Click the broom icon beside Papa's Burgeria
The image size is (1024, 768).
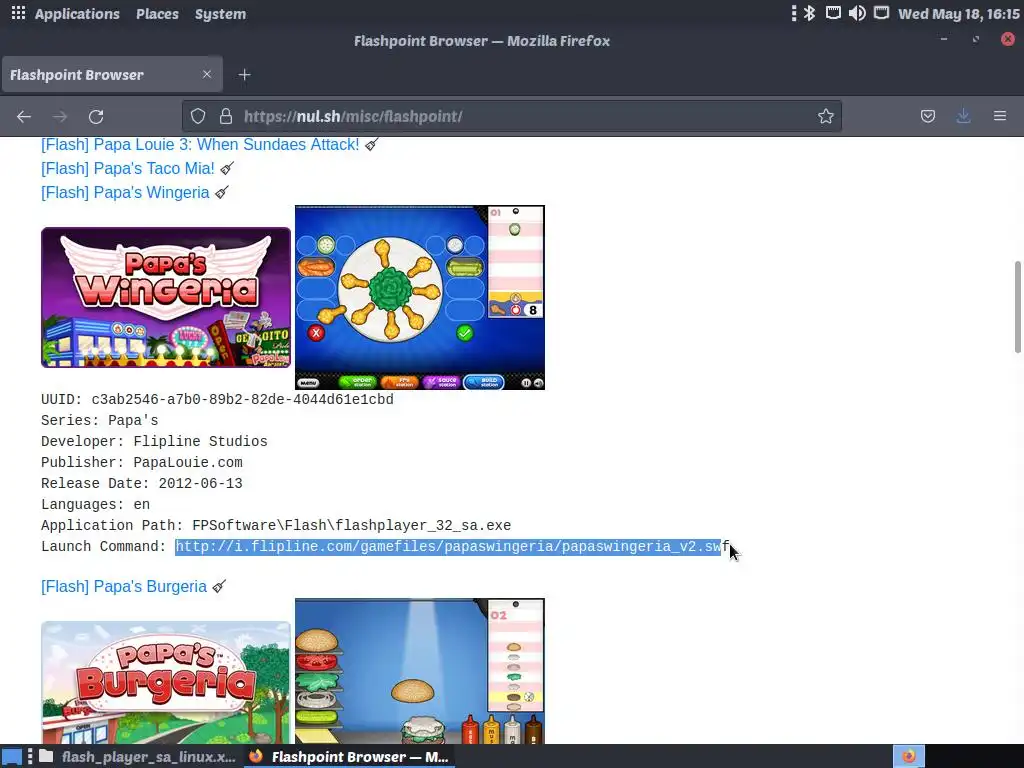(219, 586)
